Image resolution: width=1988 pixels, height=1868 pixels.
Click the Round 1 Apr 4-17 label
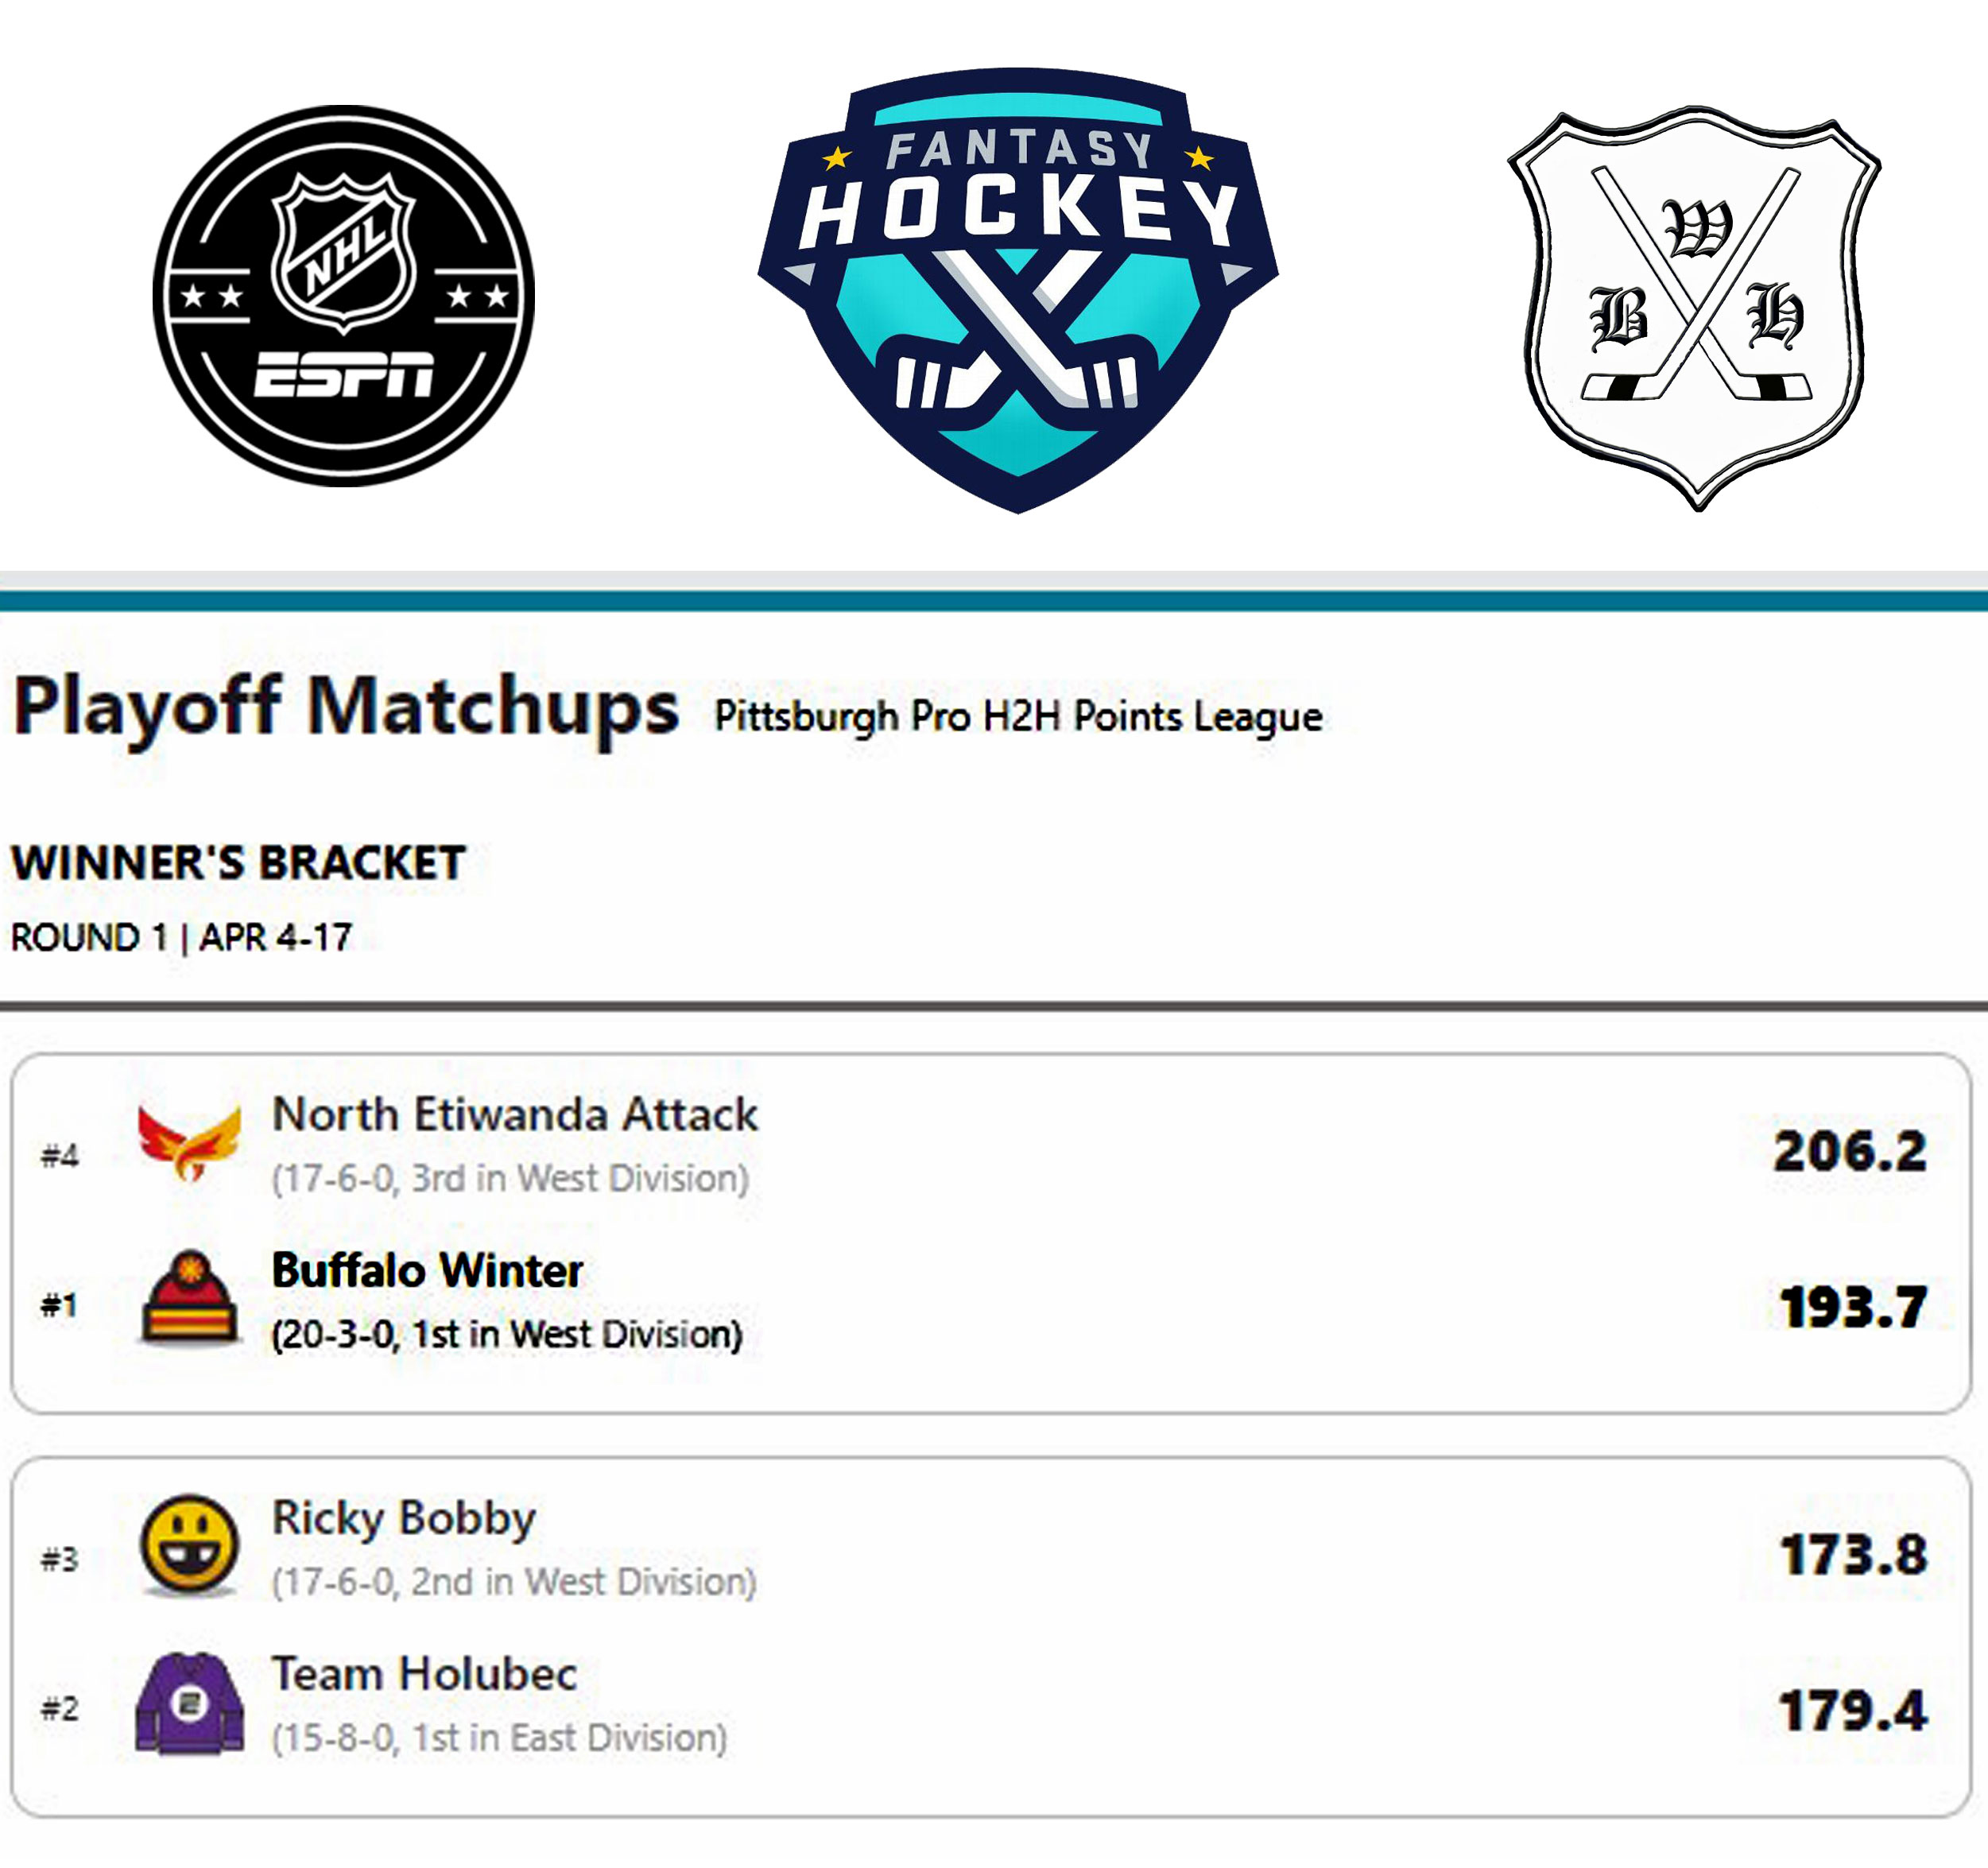(x=181, y=938)
